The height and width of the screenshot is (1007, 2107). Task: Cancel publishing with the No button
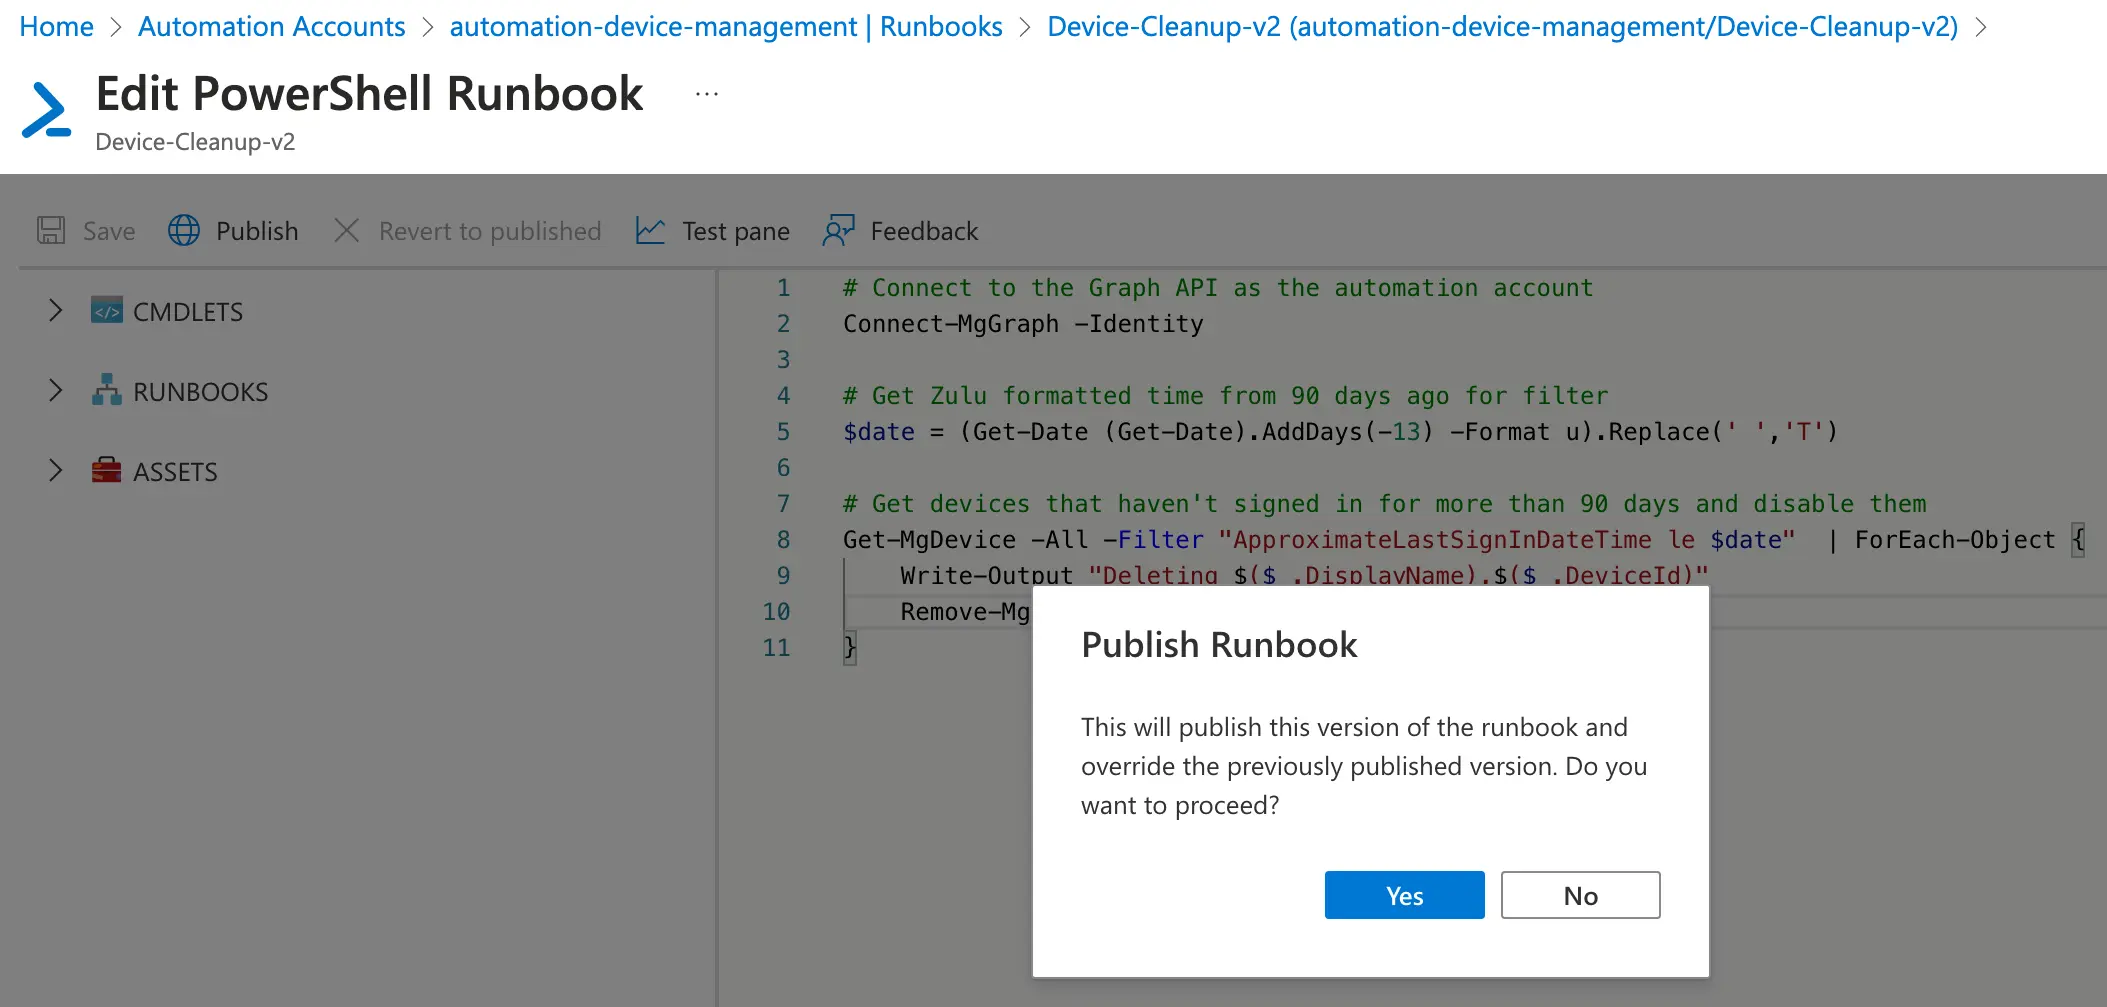[x=1580, y=895]
